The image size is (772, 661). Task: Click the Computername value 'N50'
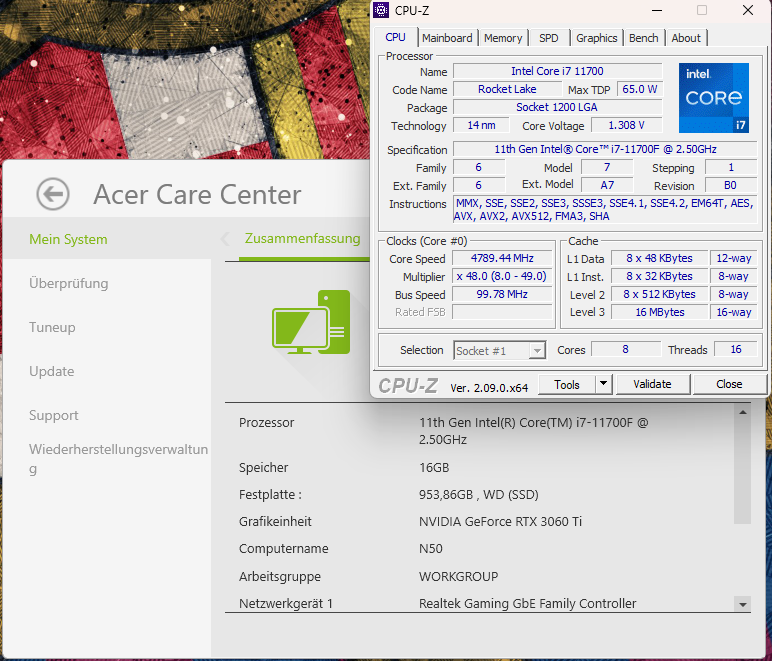point(431,549)
